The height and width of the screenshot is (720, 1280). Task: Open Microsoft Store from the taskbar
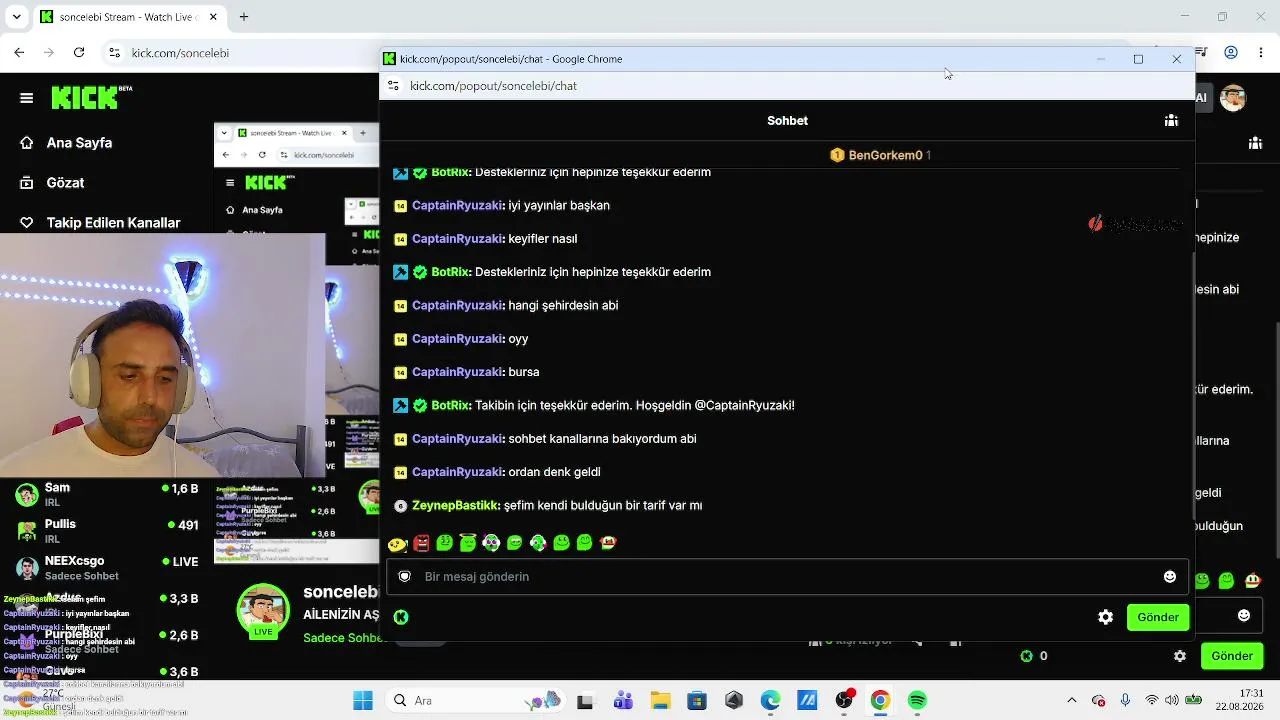696,700
